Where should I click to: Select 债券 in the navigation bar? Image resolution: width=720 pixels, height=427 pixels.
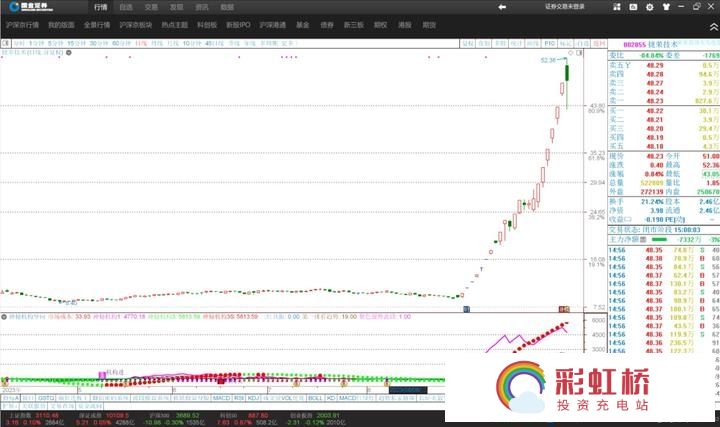point(327,25)
